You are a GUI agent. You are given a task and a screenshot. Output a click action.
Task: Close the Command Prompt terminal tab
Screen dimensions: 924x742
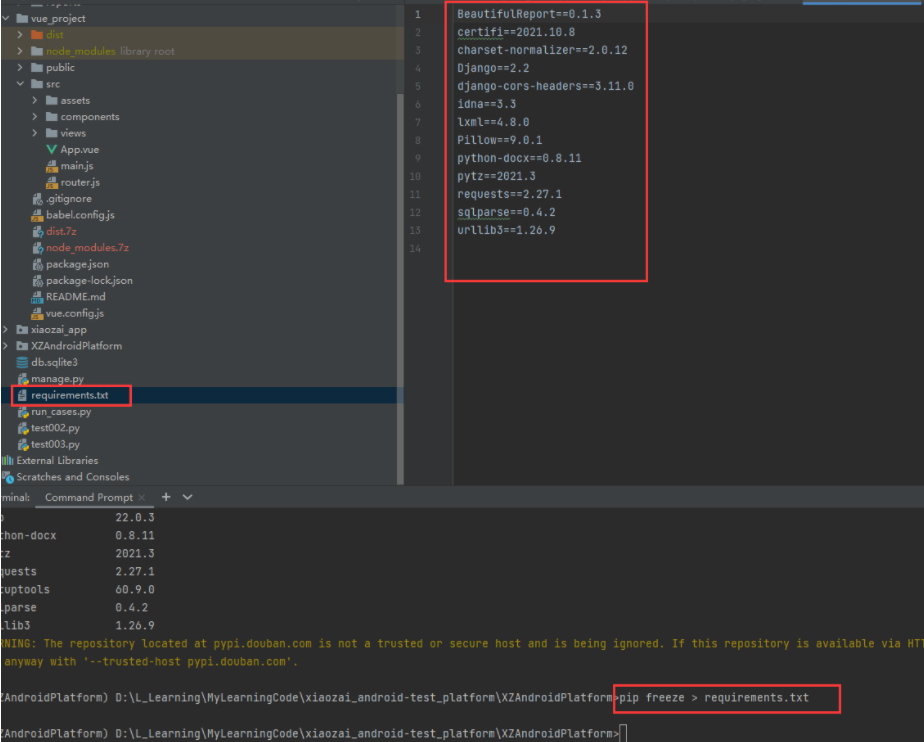click(141, 497)
